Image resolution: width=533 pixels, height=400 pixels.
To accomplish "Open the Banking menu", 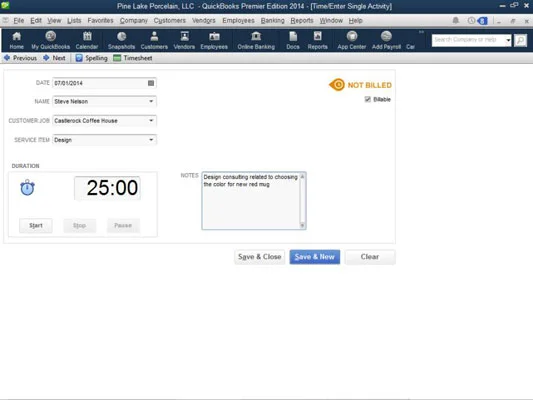I will click(273, 21).
